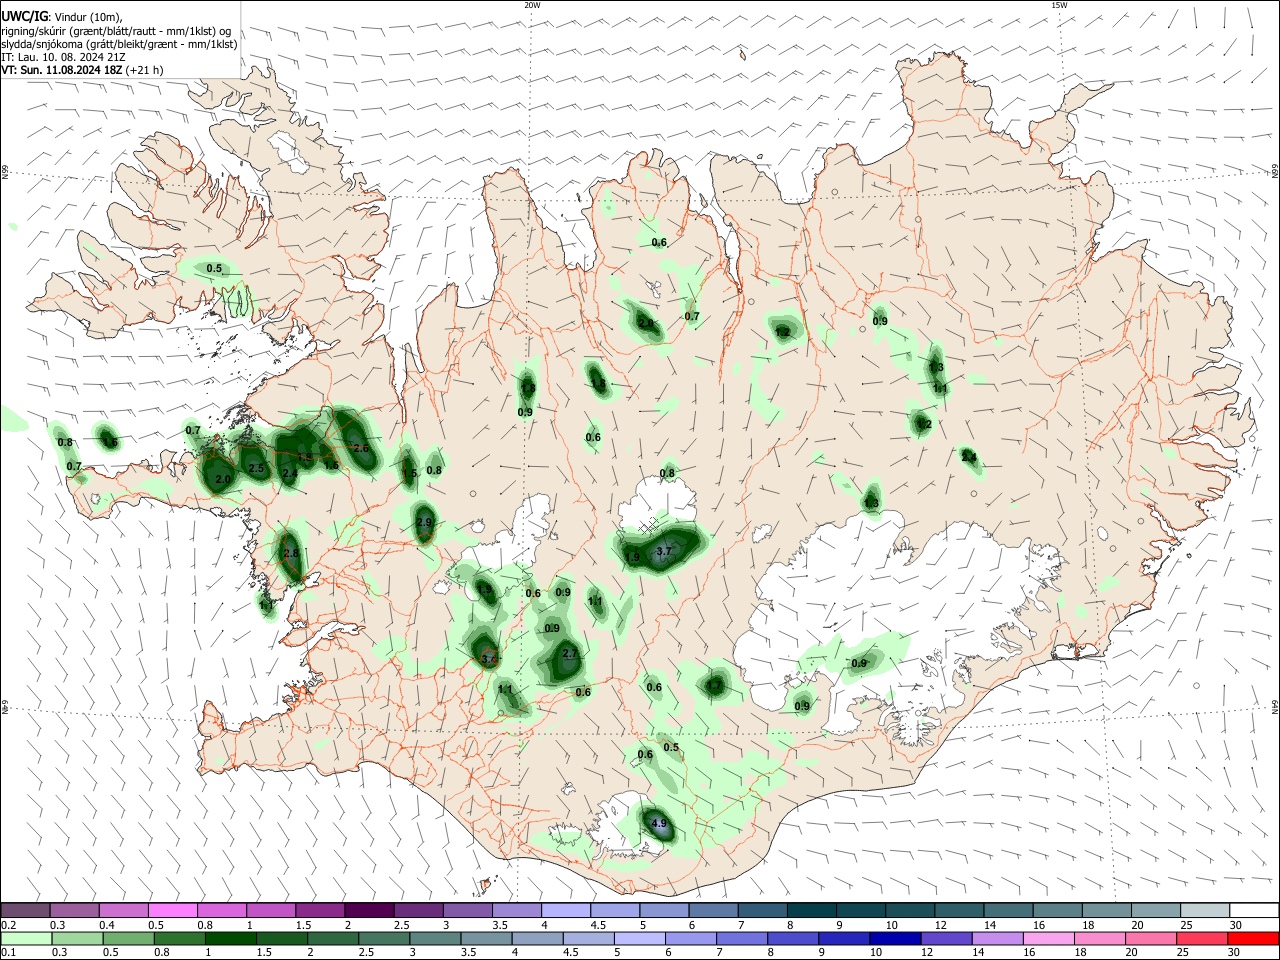Click the 'IT: Lau. 10. 08. 2024 21Z' line
1280x960 pixels.
click(x=63, y=57)
